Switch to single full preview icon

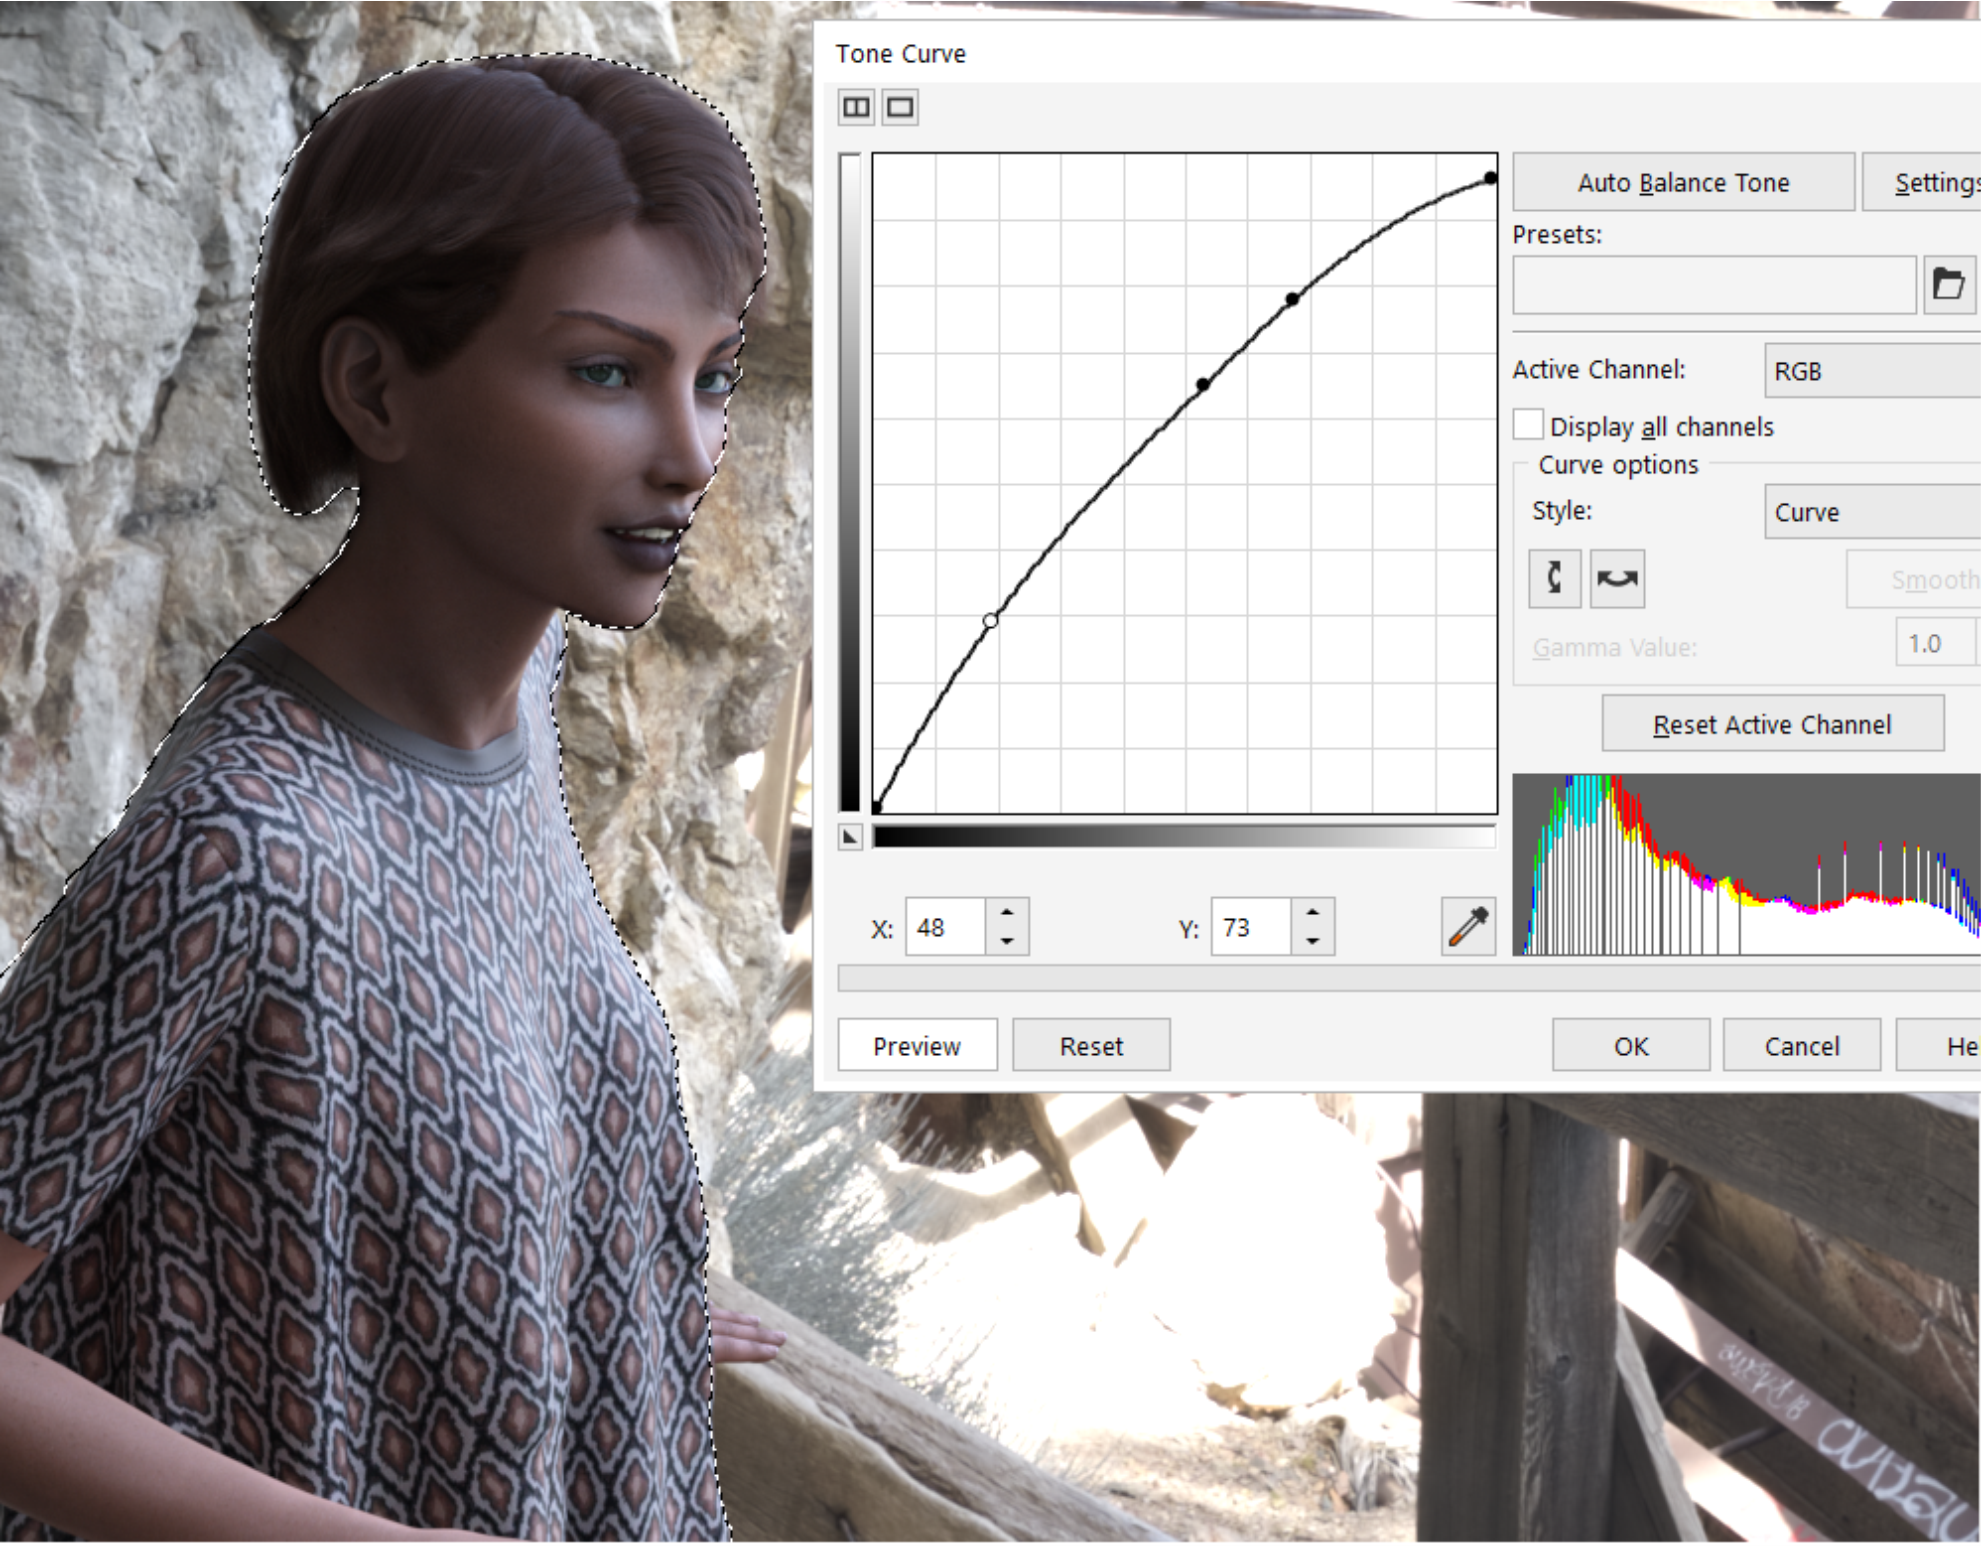coord(900,107)
